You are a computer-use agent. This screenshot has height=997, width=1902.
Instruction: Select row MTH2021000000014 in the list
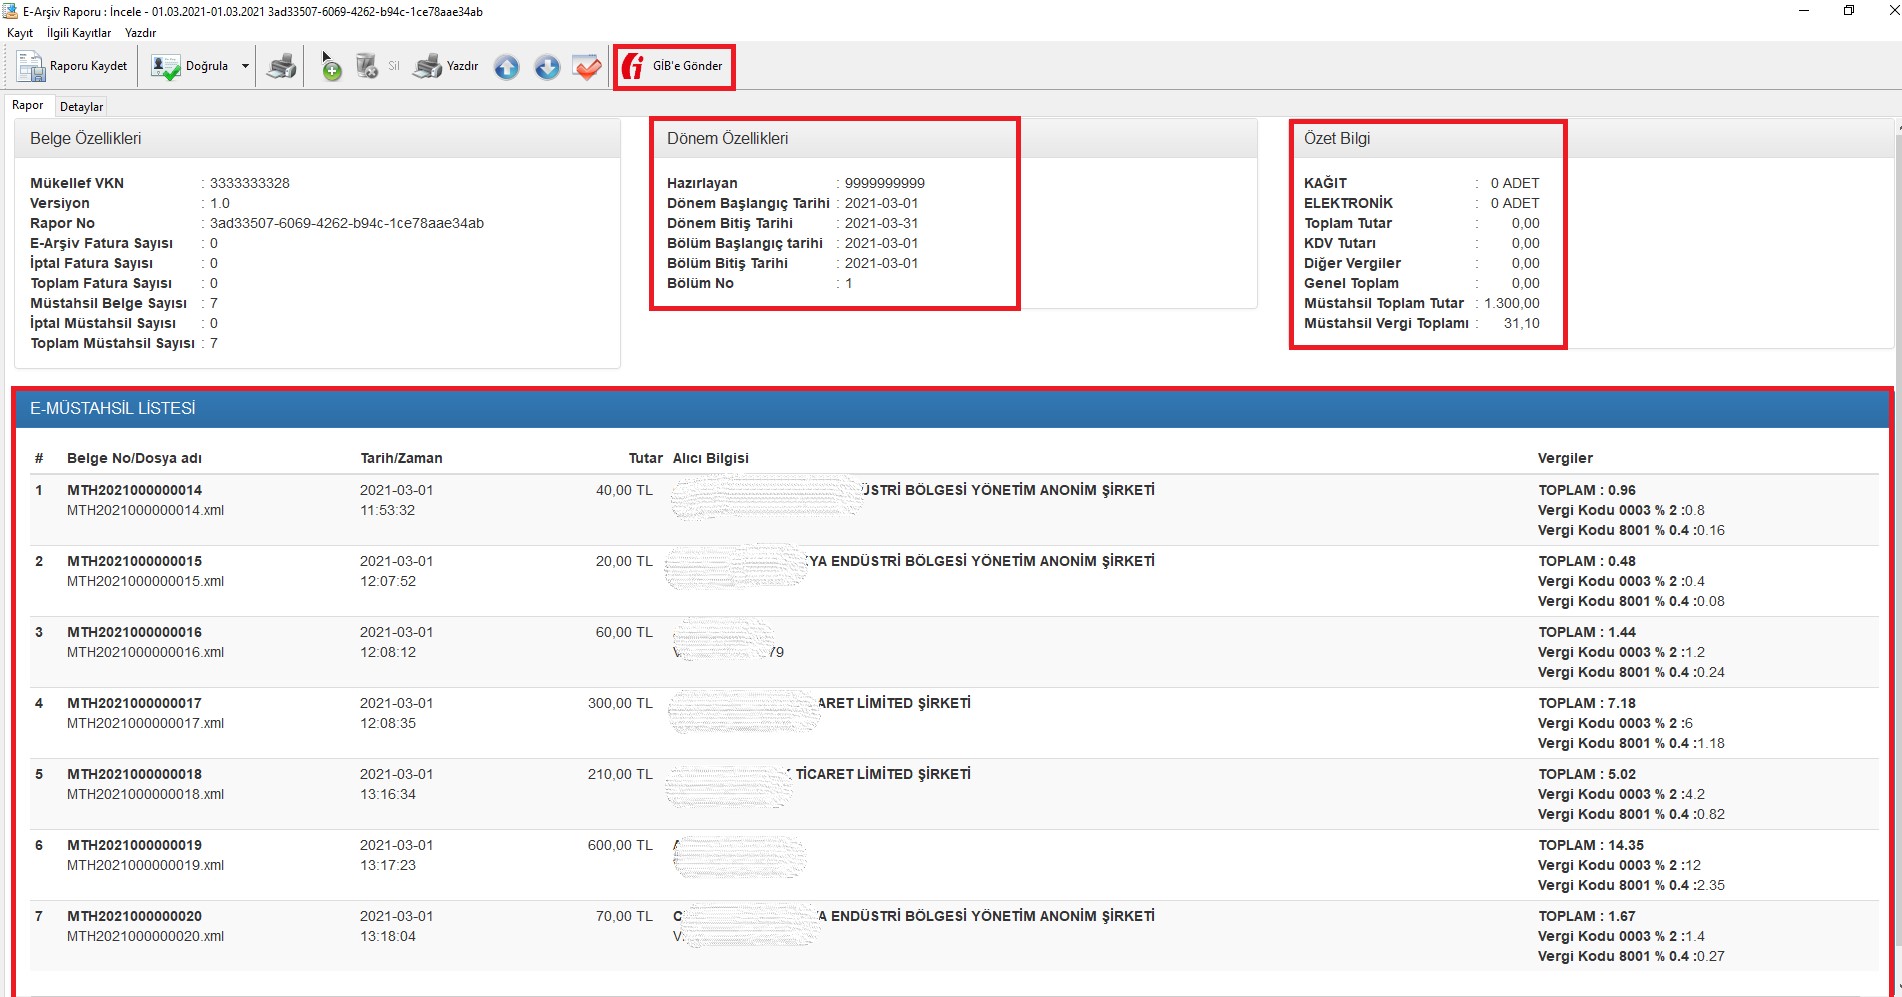[x=134, y=490]
